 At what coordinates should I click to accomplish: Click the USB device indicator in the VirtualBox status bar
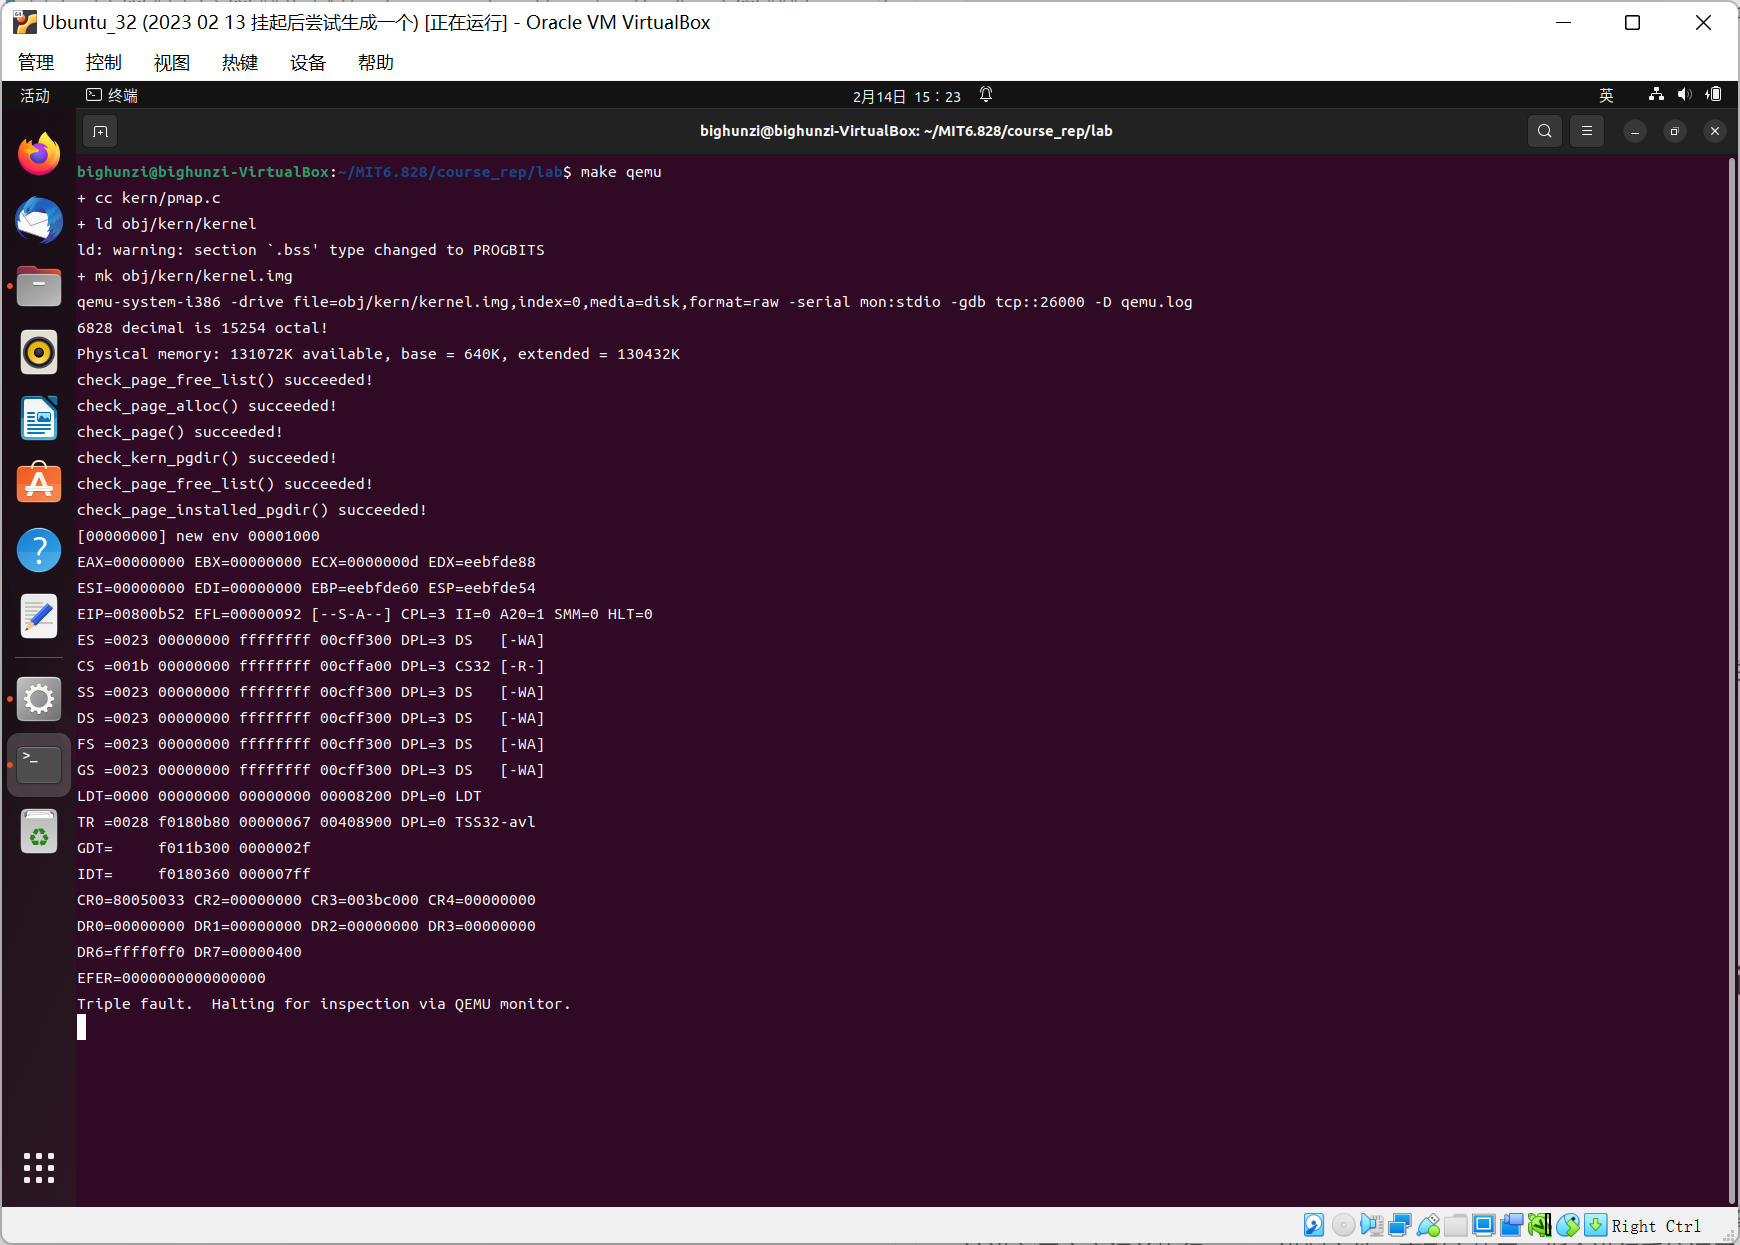coord(1428,1225)
